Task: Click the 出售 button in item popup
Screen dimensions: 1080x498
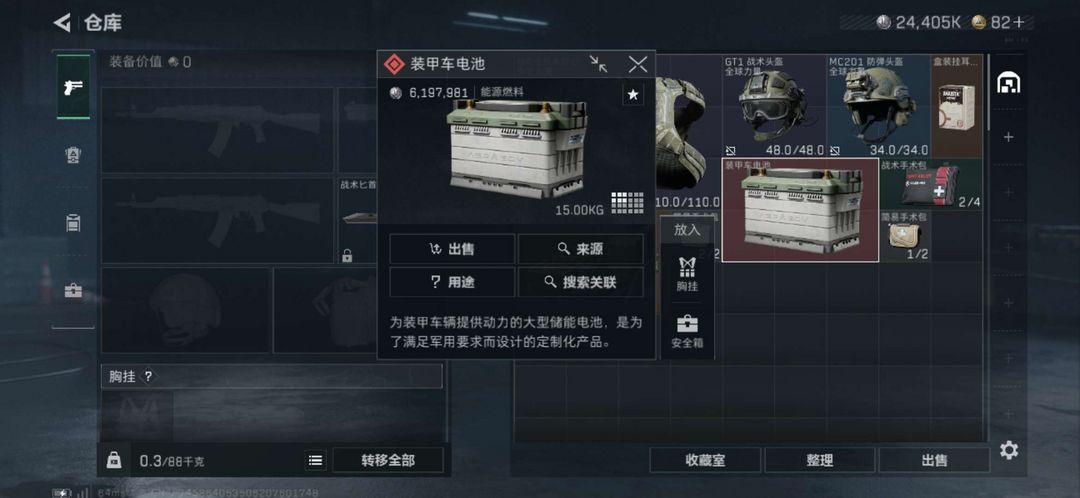Action: pyautogui.click(x=452, y=249)
